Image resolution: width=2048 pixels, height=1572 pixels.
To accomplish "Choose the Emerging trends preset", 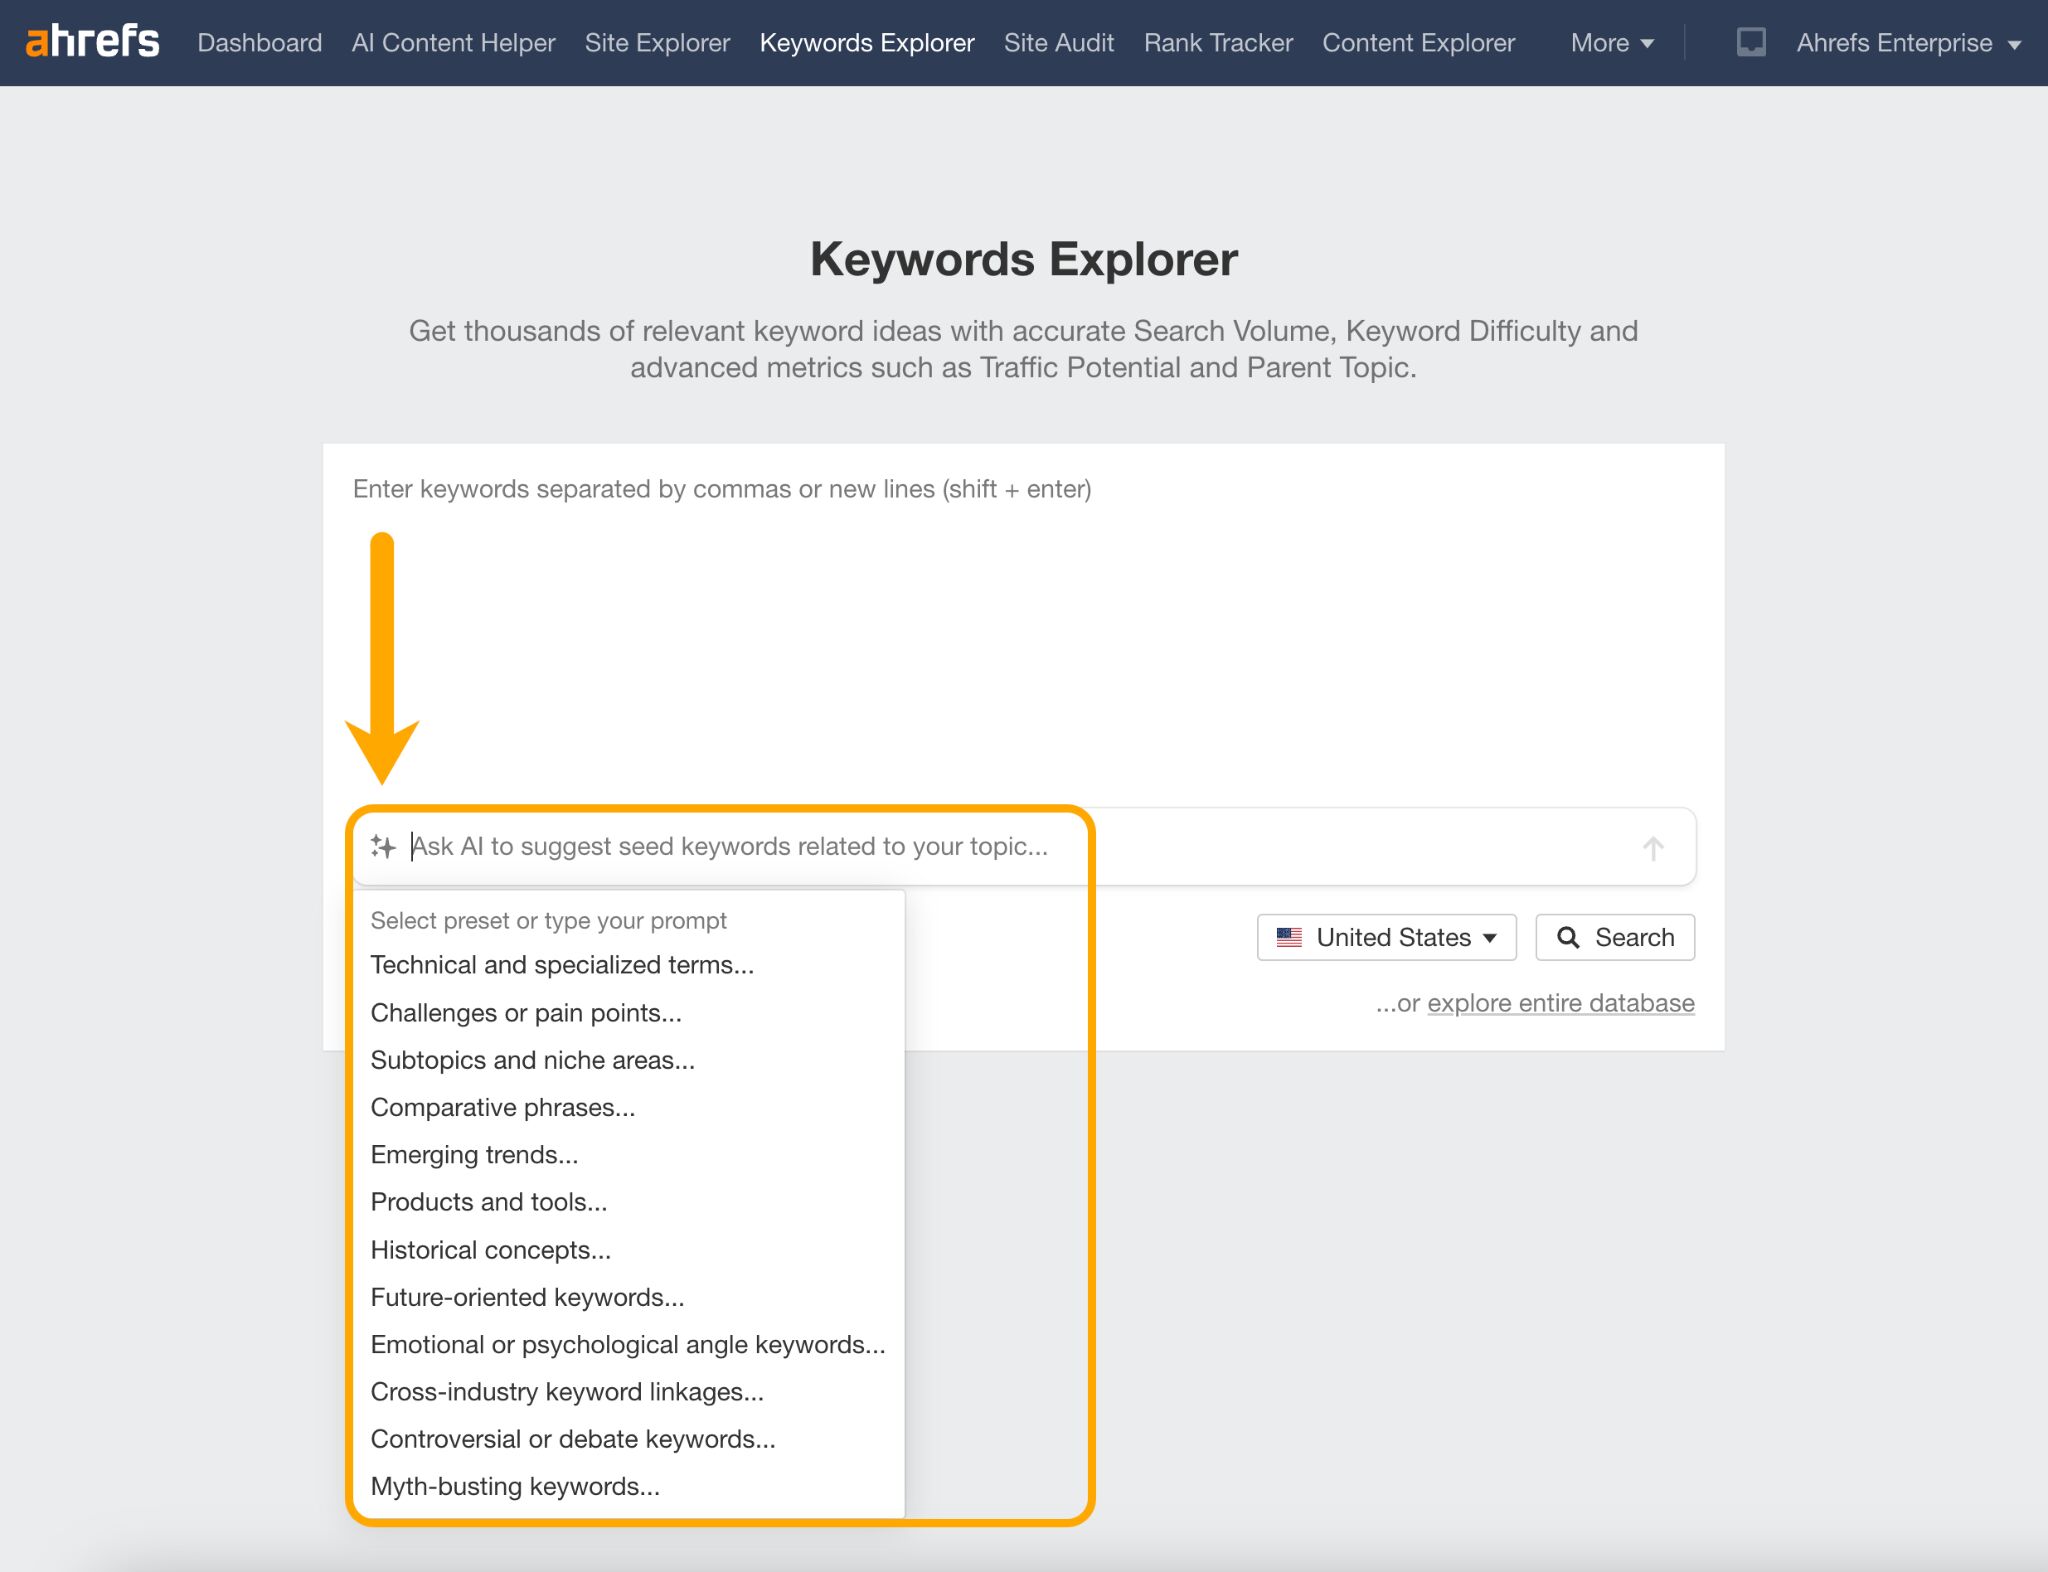I will tap(474, 1155).
